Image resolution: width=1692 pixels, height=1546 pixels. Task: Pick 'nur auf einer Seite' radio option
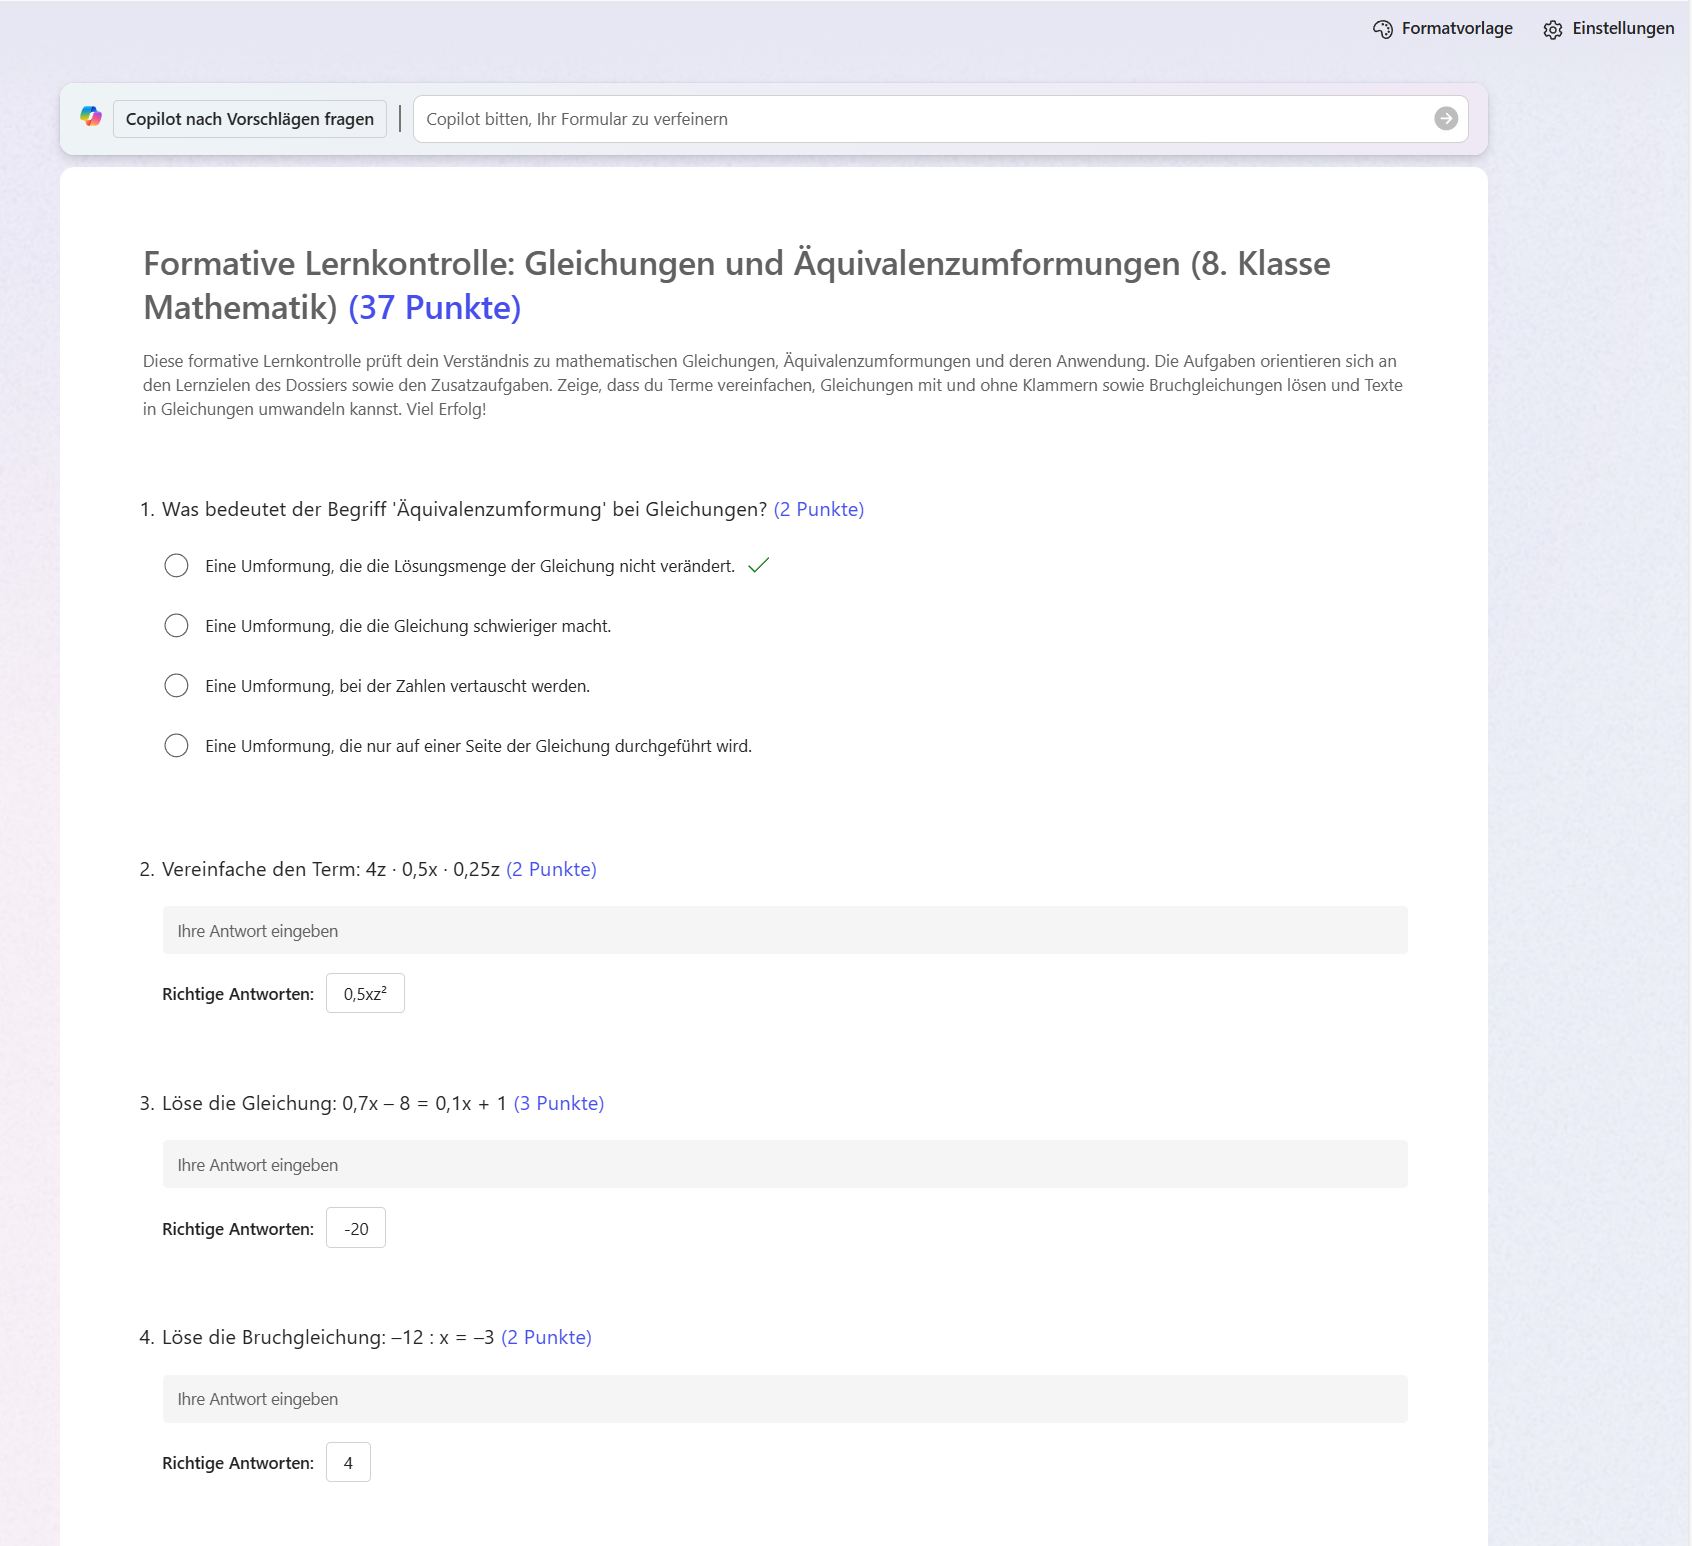click(x=176, y=746)
